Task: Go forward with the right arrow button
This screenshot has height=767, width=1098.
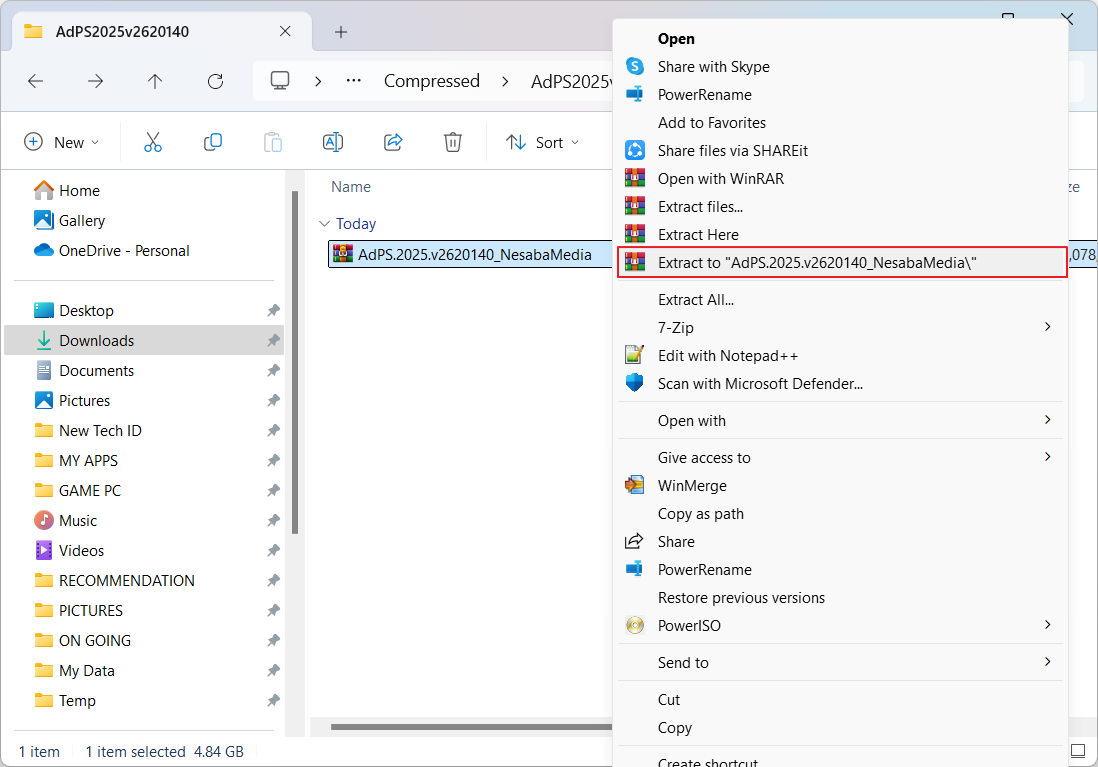Action: (95, 81)
